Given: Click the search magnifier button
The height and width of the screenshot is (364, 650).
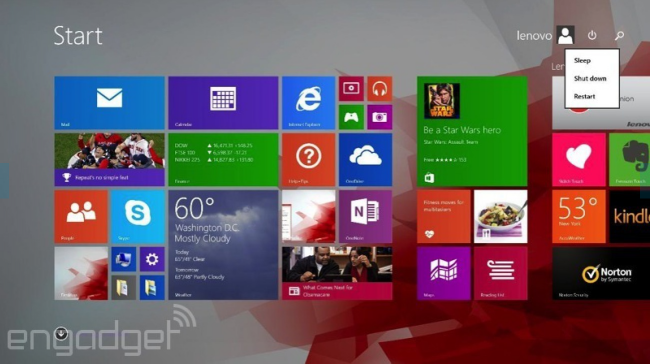Looking at the screenshot, I should tap(619, 36).
